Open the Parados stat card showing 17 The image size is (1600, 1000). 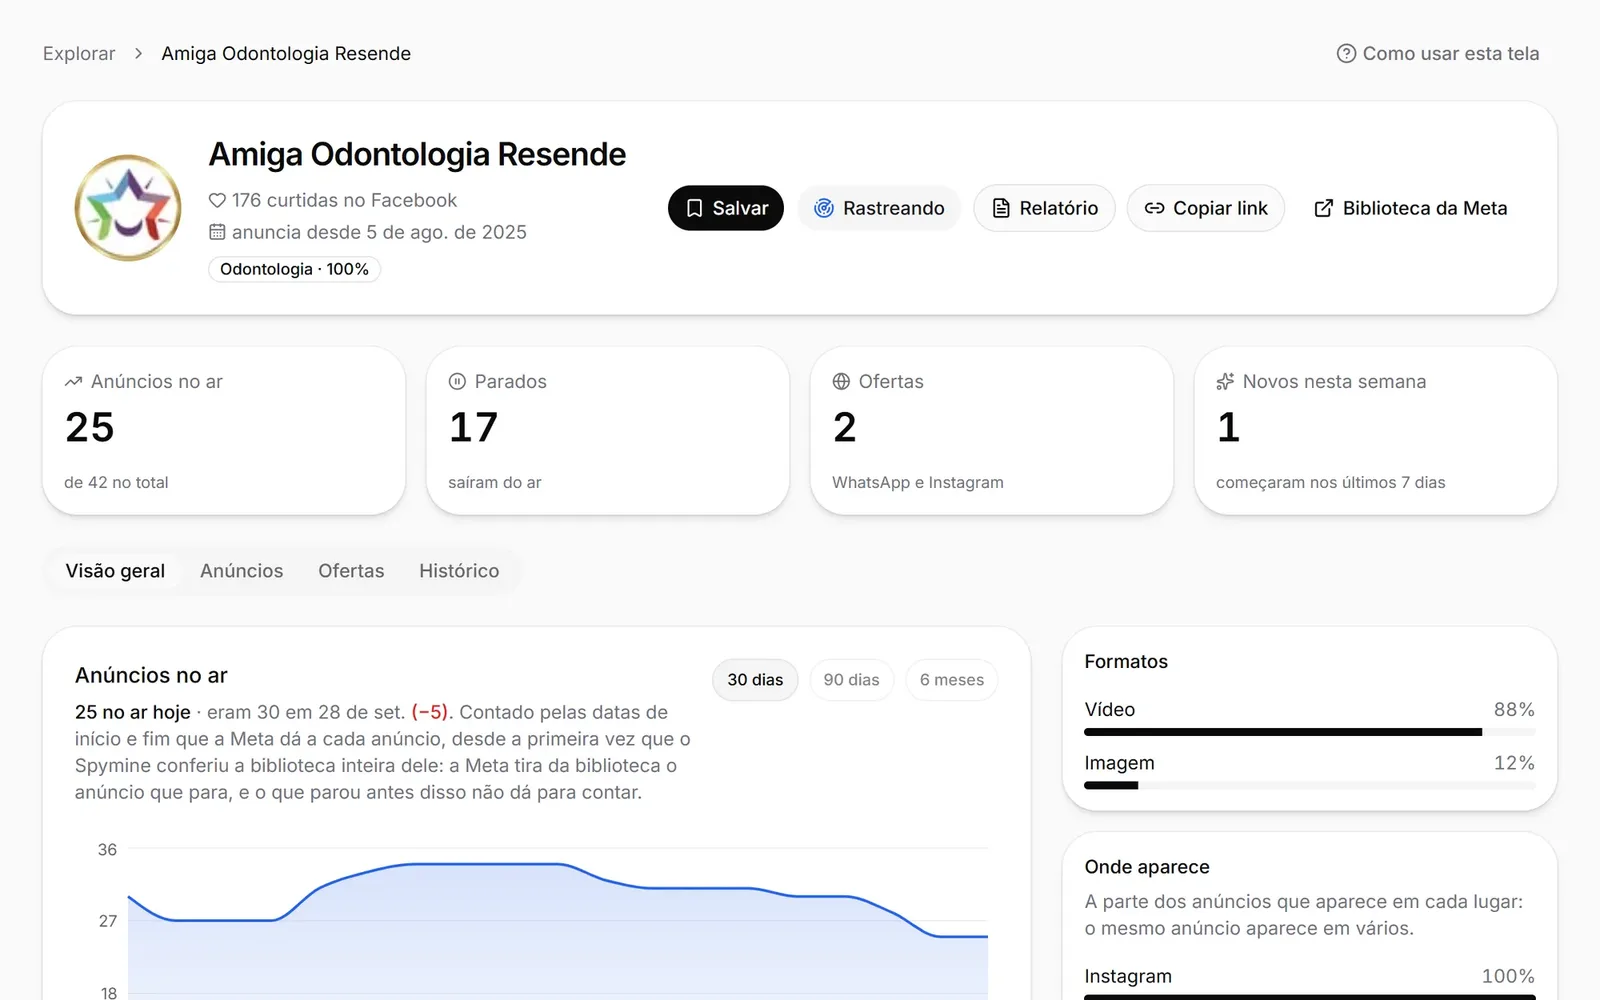(x=608, y=431)
